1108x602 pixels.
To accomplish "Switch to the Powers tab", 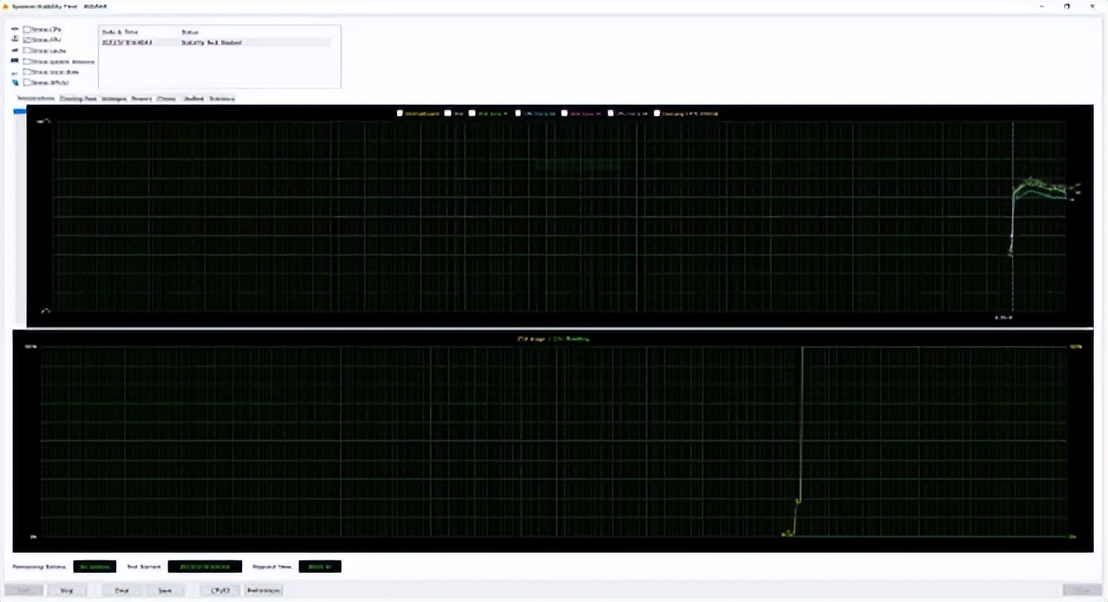I will click(x=141, y=99).
